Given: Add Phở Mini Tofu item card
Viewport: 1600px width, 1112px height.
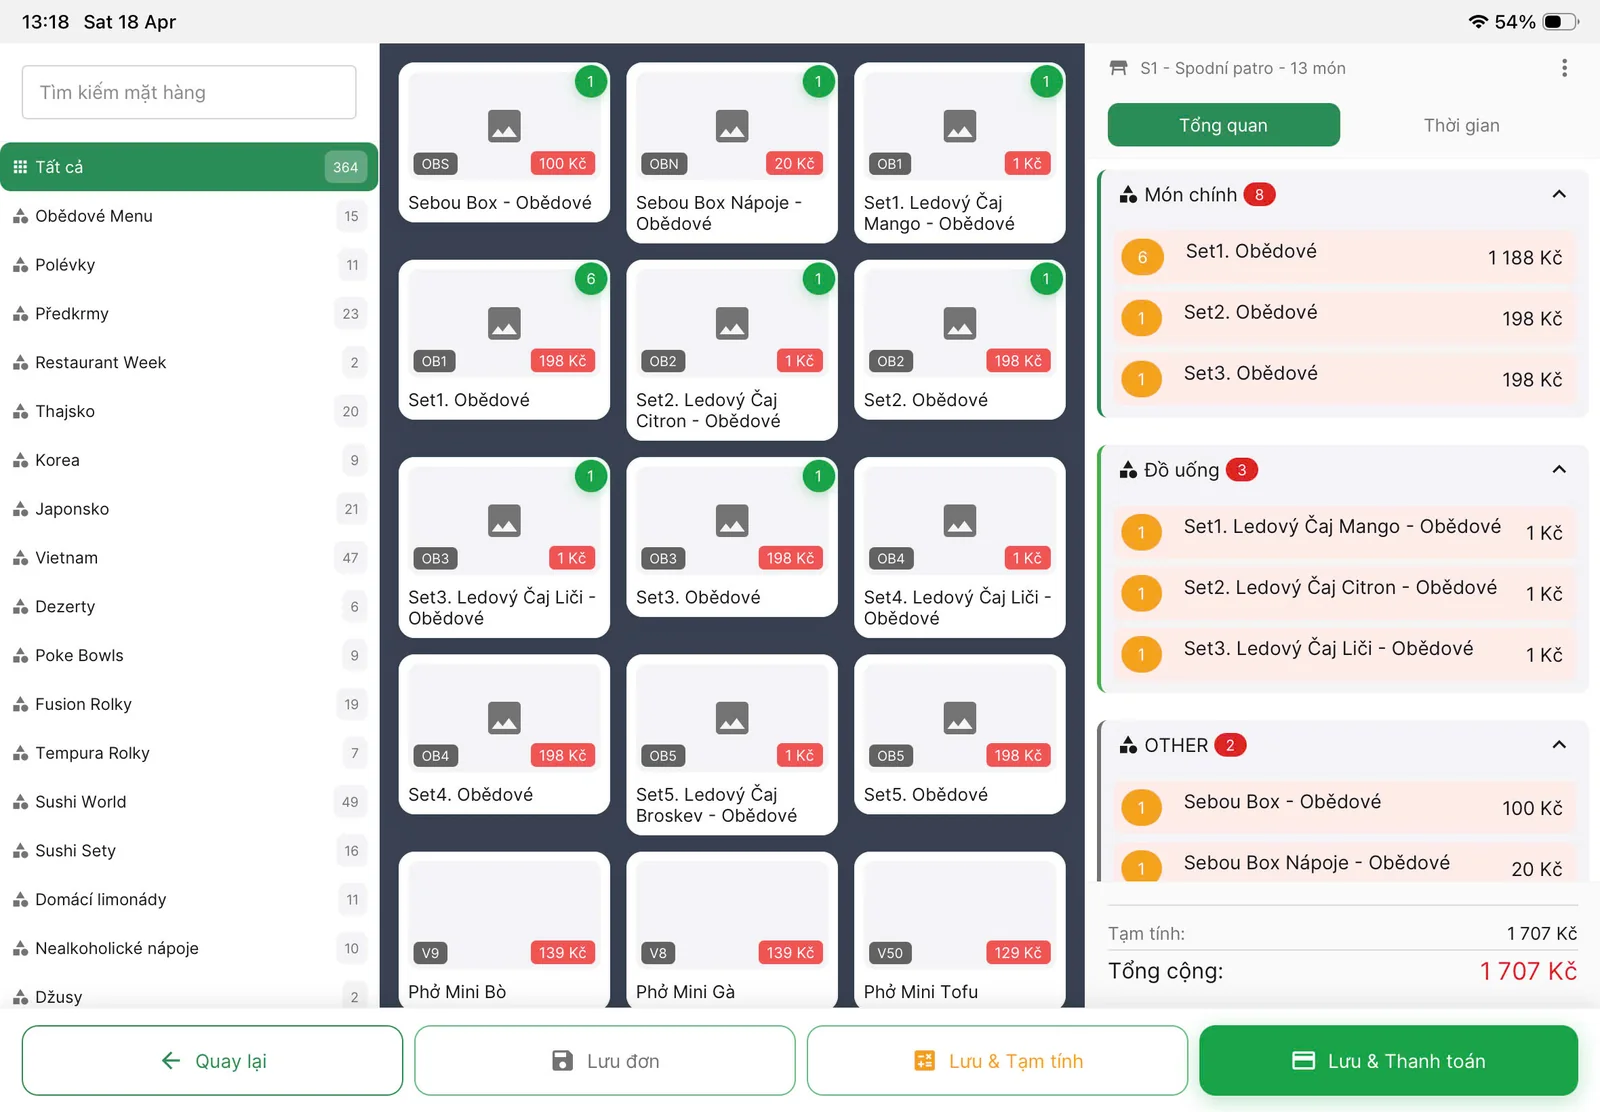Looking at the screenshot, I should click(x=960, y=930).
